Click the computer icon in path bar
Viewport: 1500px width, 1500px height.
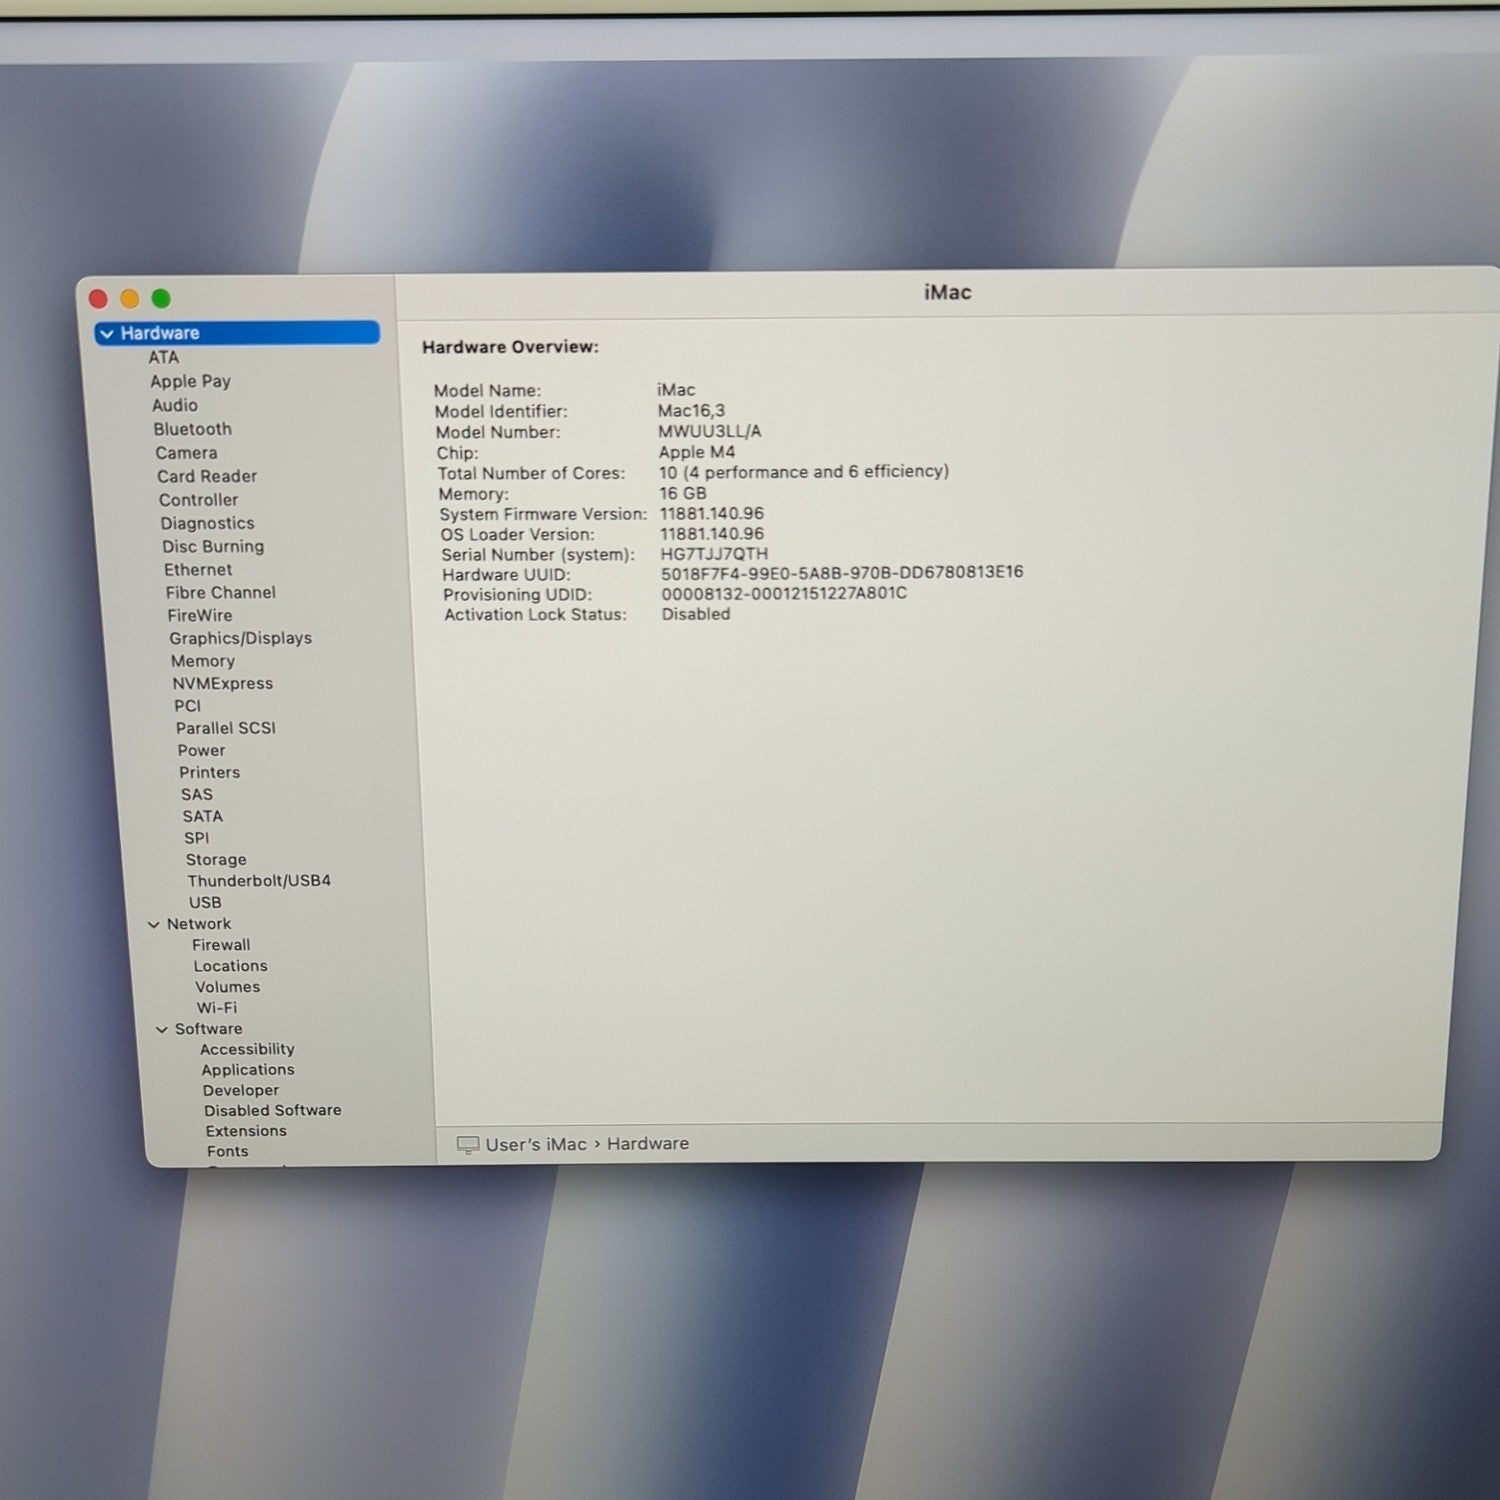click(467, 1145)
